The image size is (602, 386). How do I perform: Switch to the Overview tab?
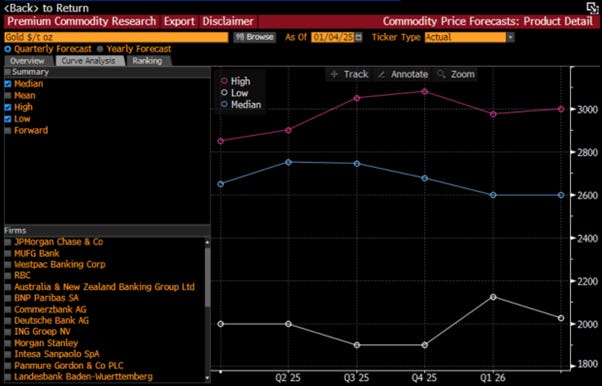click(27, 61)
